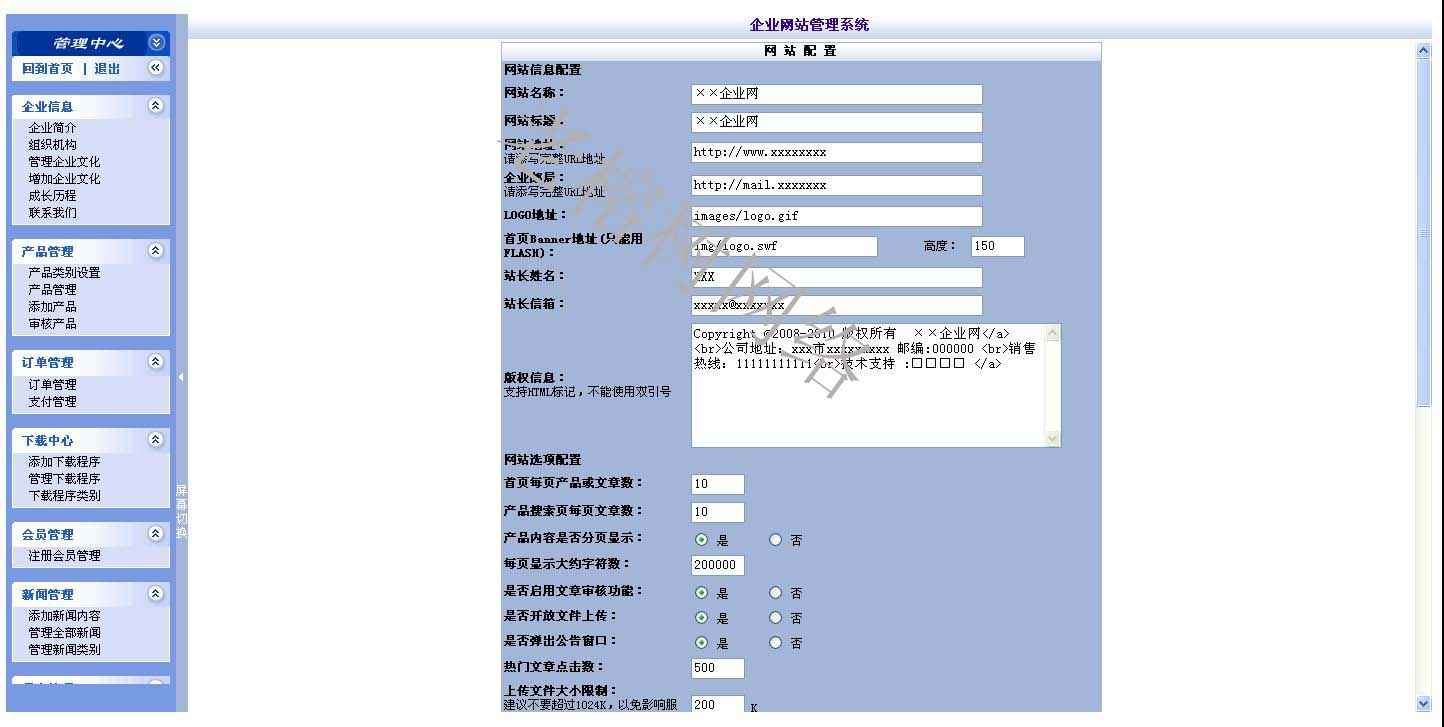Open 产品管理 sub-item link
Screen dimensions: 1444x727
(x=52, y=290)
